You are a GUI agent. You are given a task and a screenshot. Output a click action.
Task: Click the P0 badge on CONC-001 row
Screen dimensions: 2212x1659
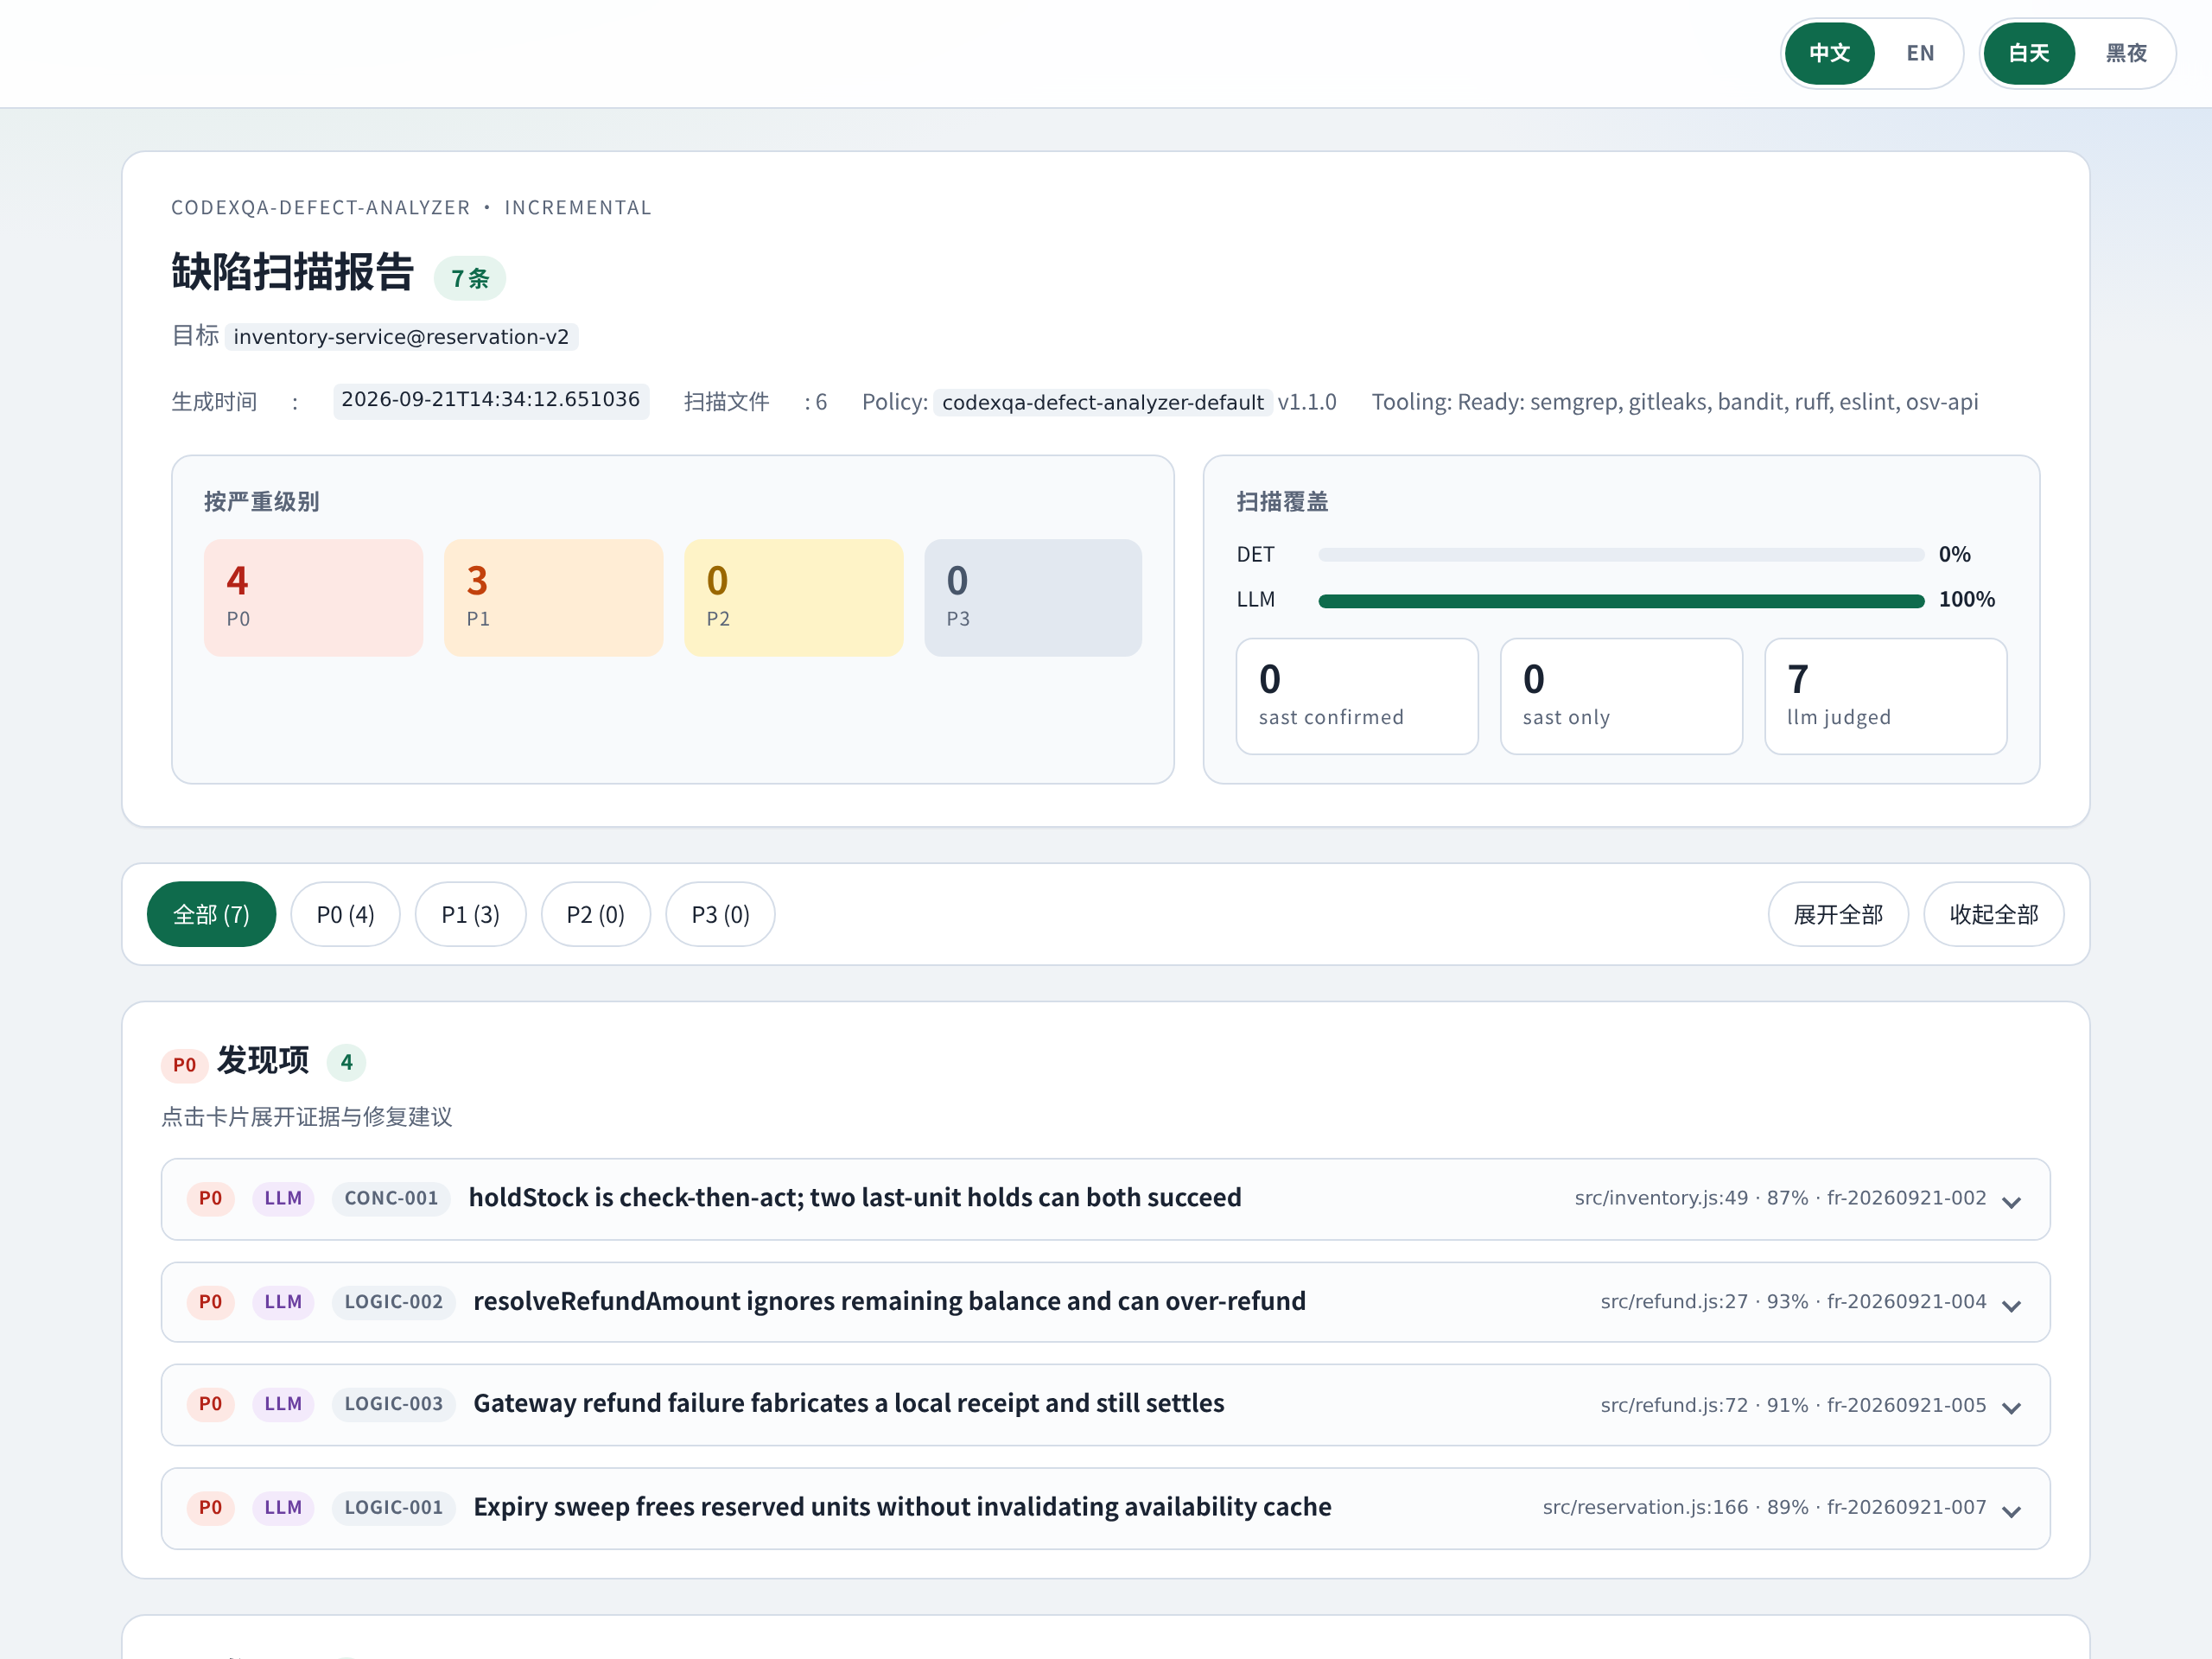point(210,1198)
